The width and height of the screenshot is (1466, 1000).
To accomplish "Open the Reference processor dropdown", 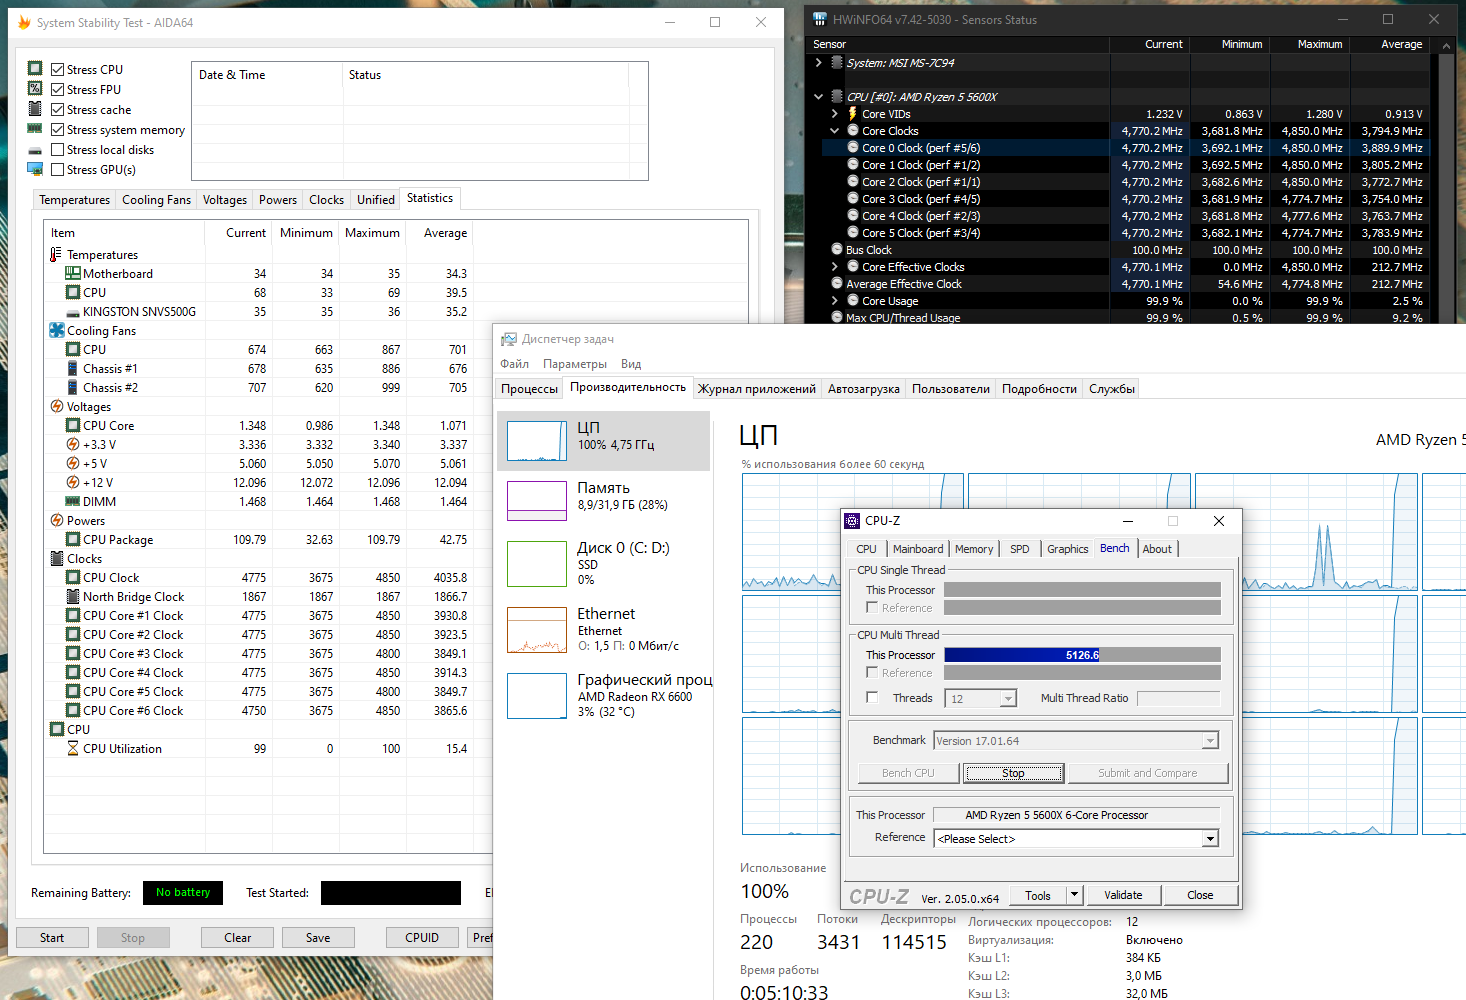I will click(1210, 839).
